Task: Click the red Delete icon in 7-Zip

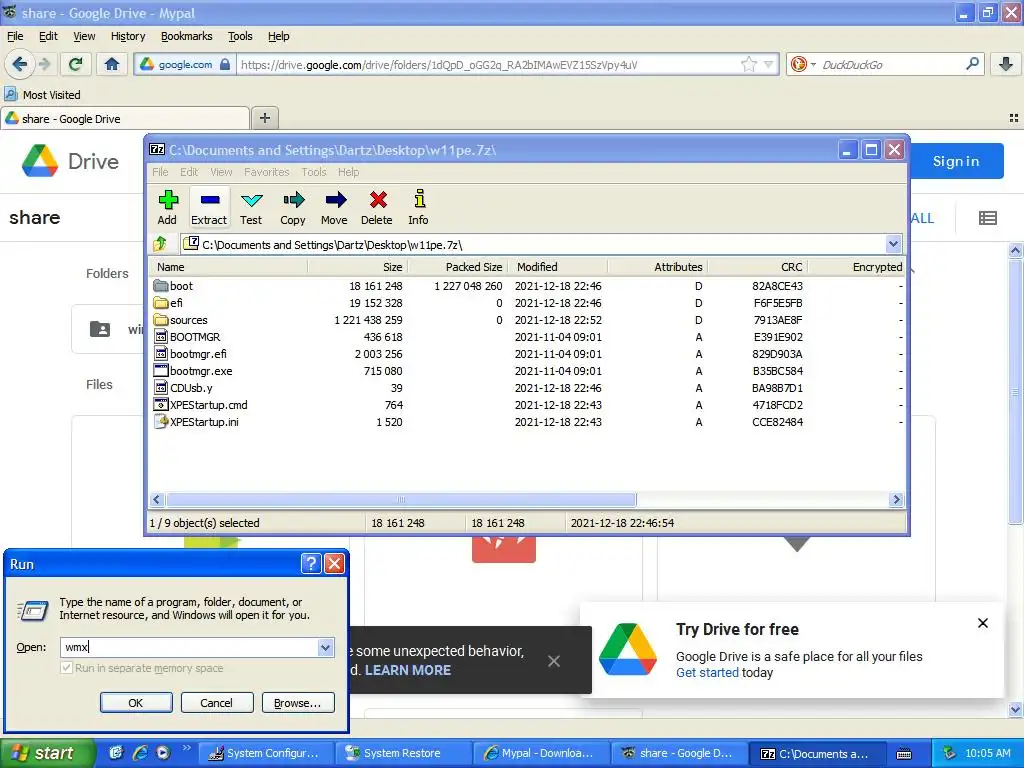Action: point(377,208)
